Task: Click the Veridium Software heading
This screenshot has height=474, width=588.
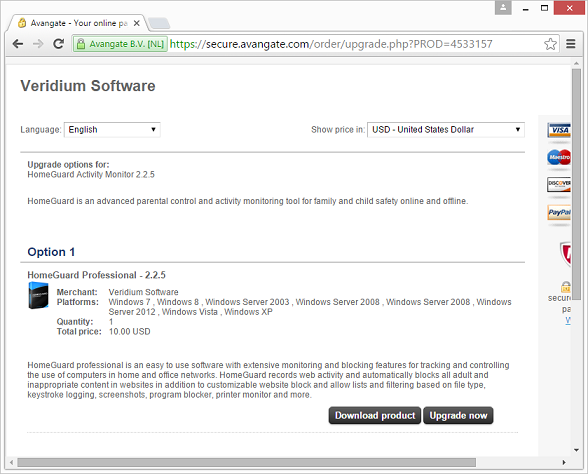Action: pyautogui.click(x=88, y=86)
